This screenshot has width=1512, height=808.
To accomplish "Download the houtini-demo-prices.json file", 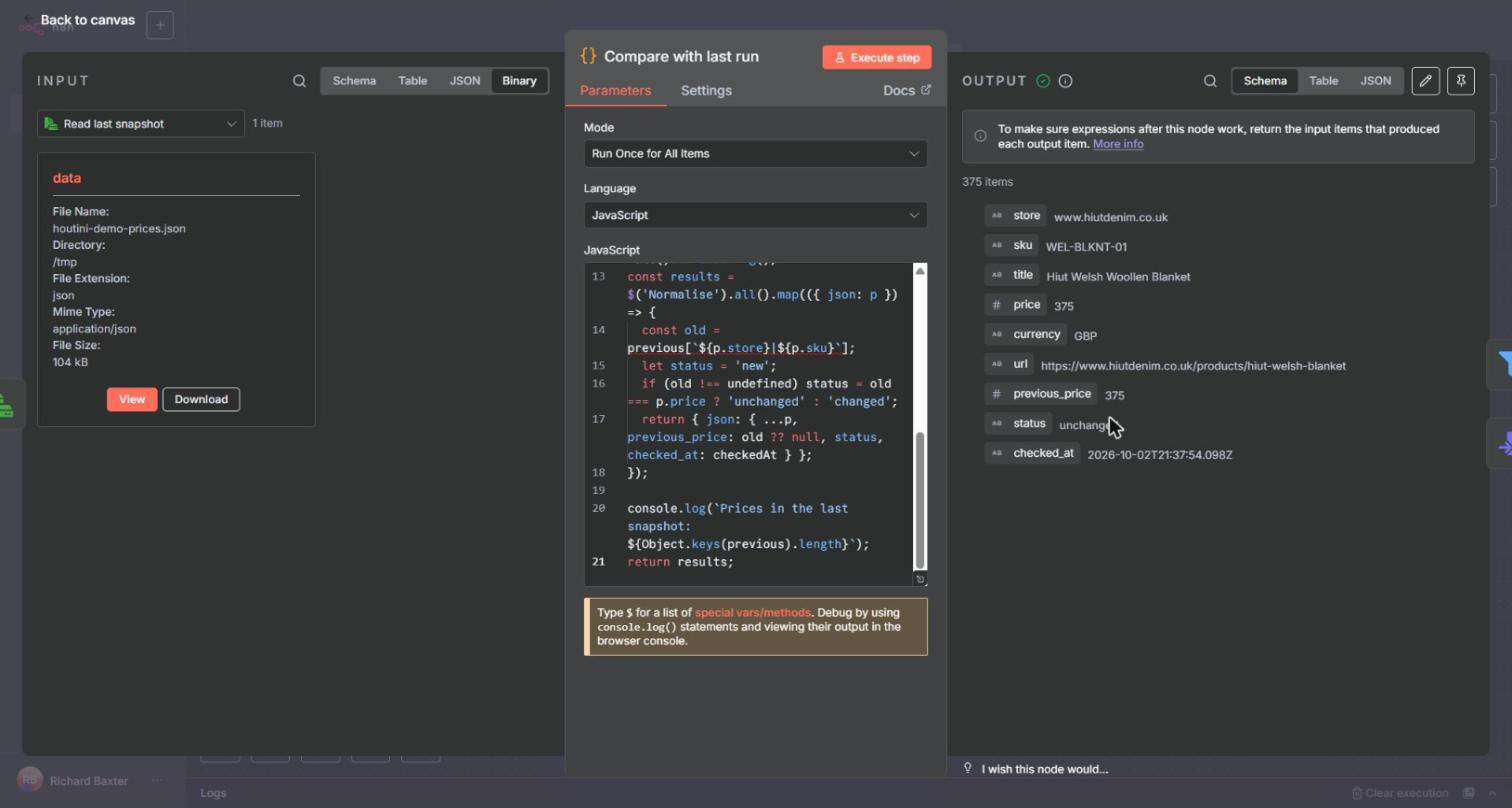I will coord(201,399).
